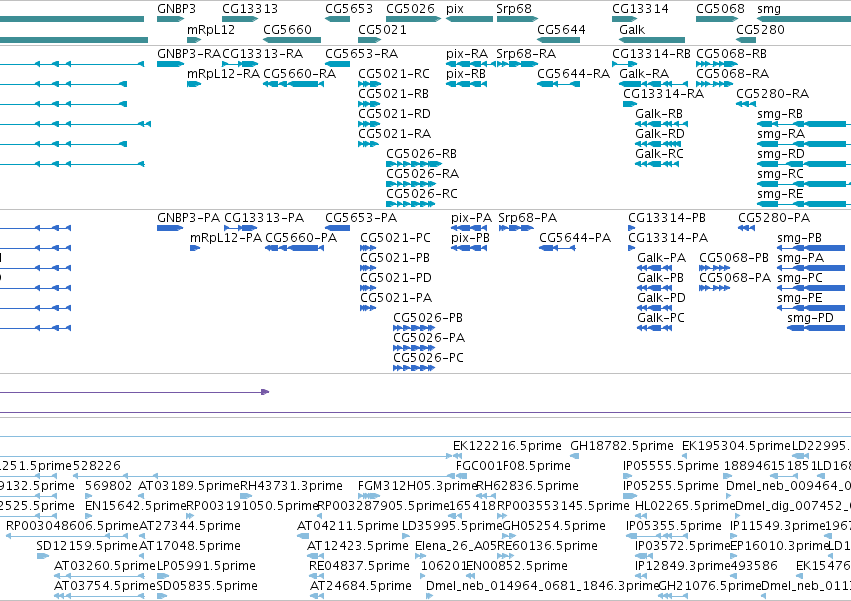Click the smg-PD protein label
The width and height of the screenshot is (851, 601).
810,318
